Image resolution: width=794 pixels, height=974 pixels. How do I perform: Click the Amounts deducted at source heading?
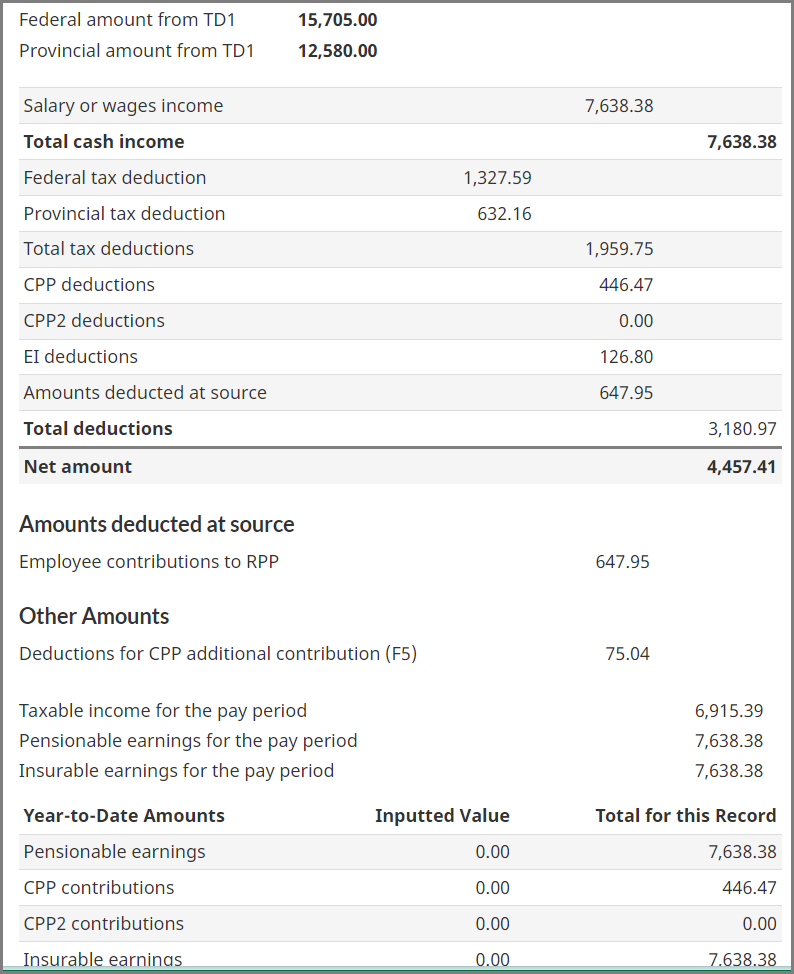click(157, 525)
